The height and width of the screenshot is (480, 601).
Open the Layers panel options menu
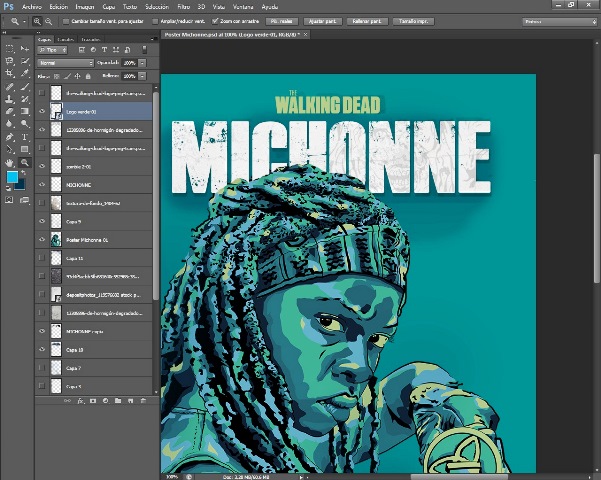pyautogui.click(x=154, y=39)
